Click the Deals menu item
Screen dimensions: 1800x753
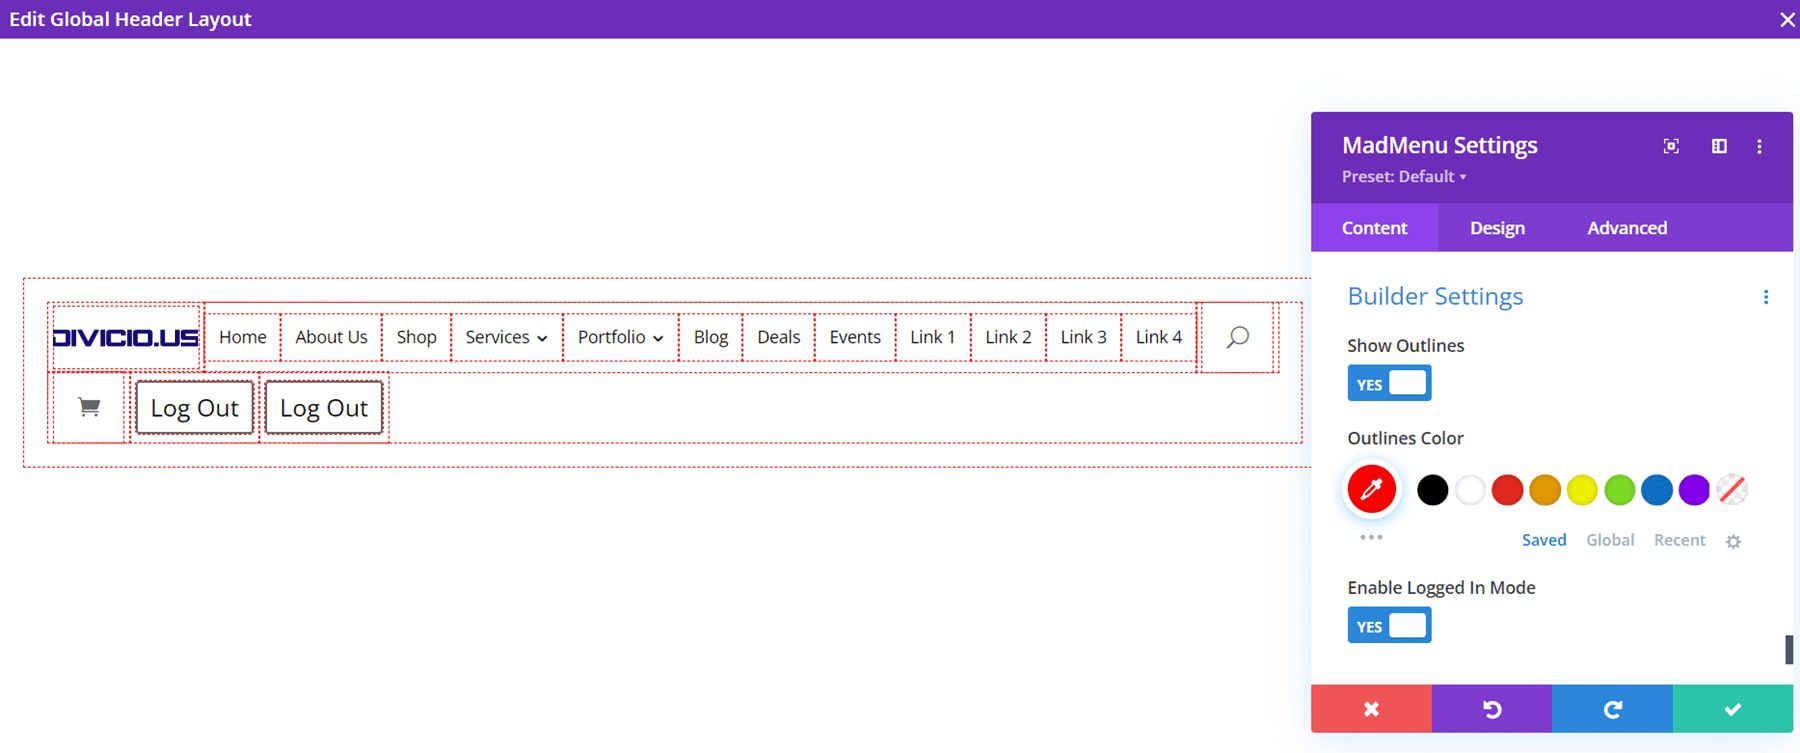(779, 337)
